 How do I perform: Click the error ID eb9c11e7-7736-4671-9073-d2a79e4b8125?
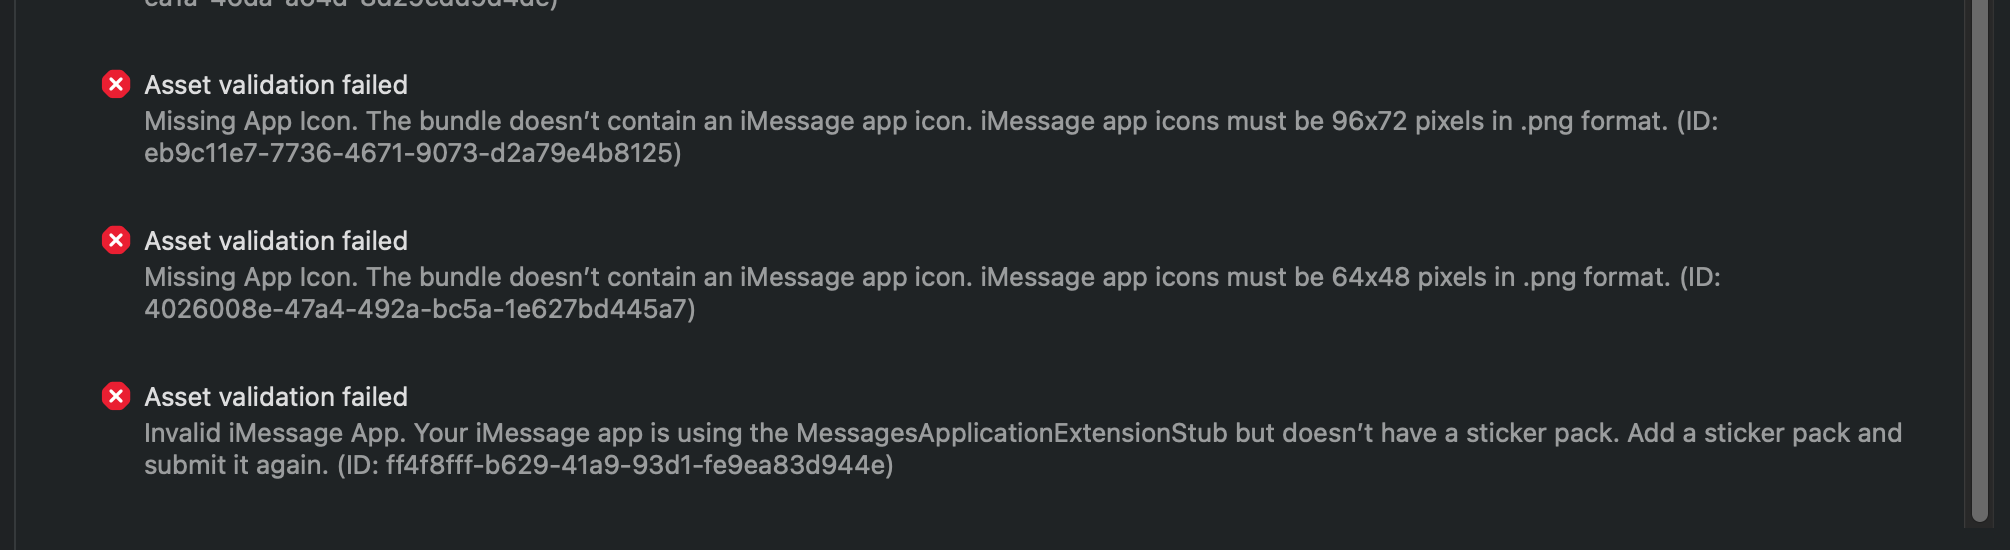(410, 153)
